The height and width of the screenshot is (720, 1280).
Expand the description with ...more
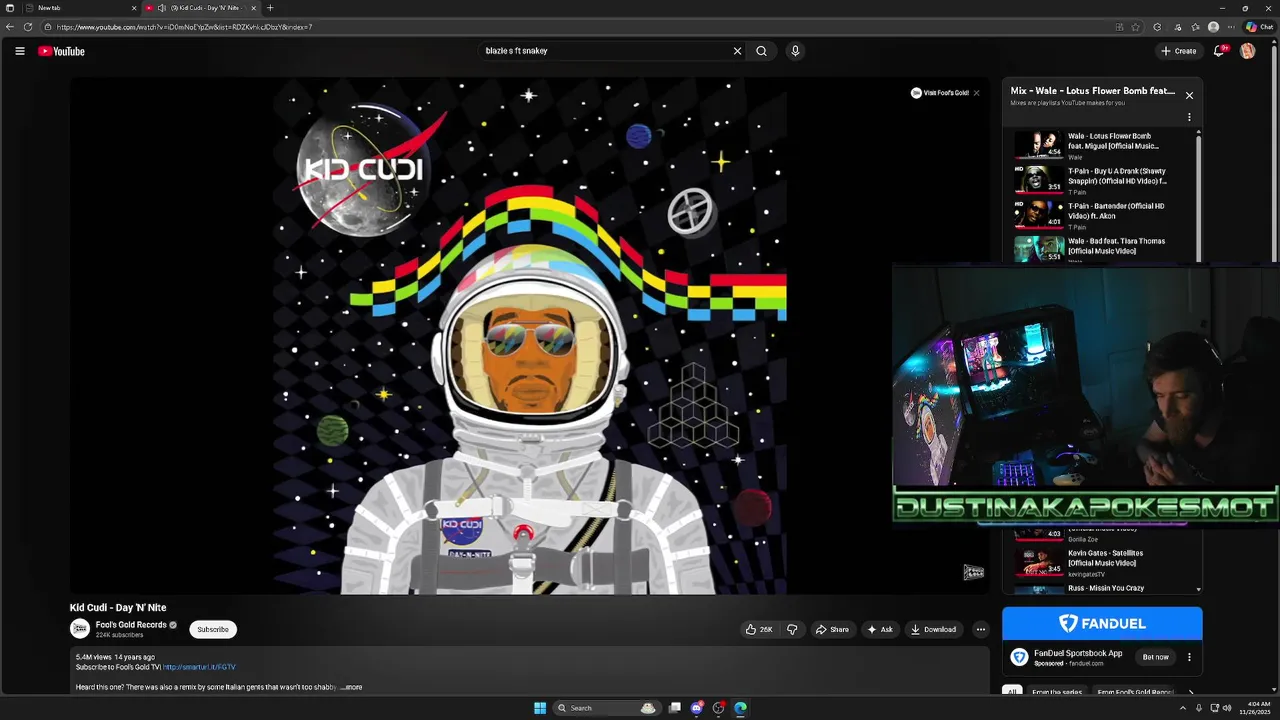pos(351,687)
